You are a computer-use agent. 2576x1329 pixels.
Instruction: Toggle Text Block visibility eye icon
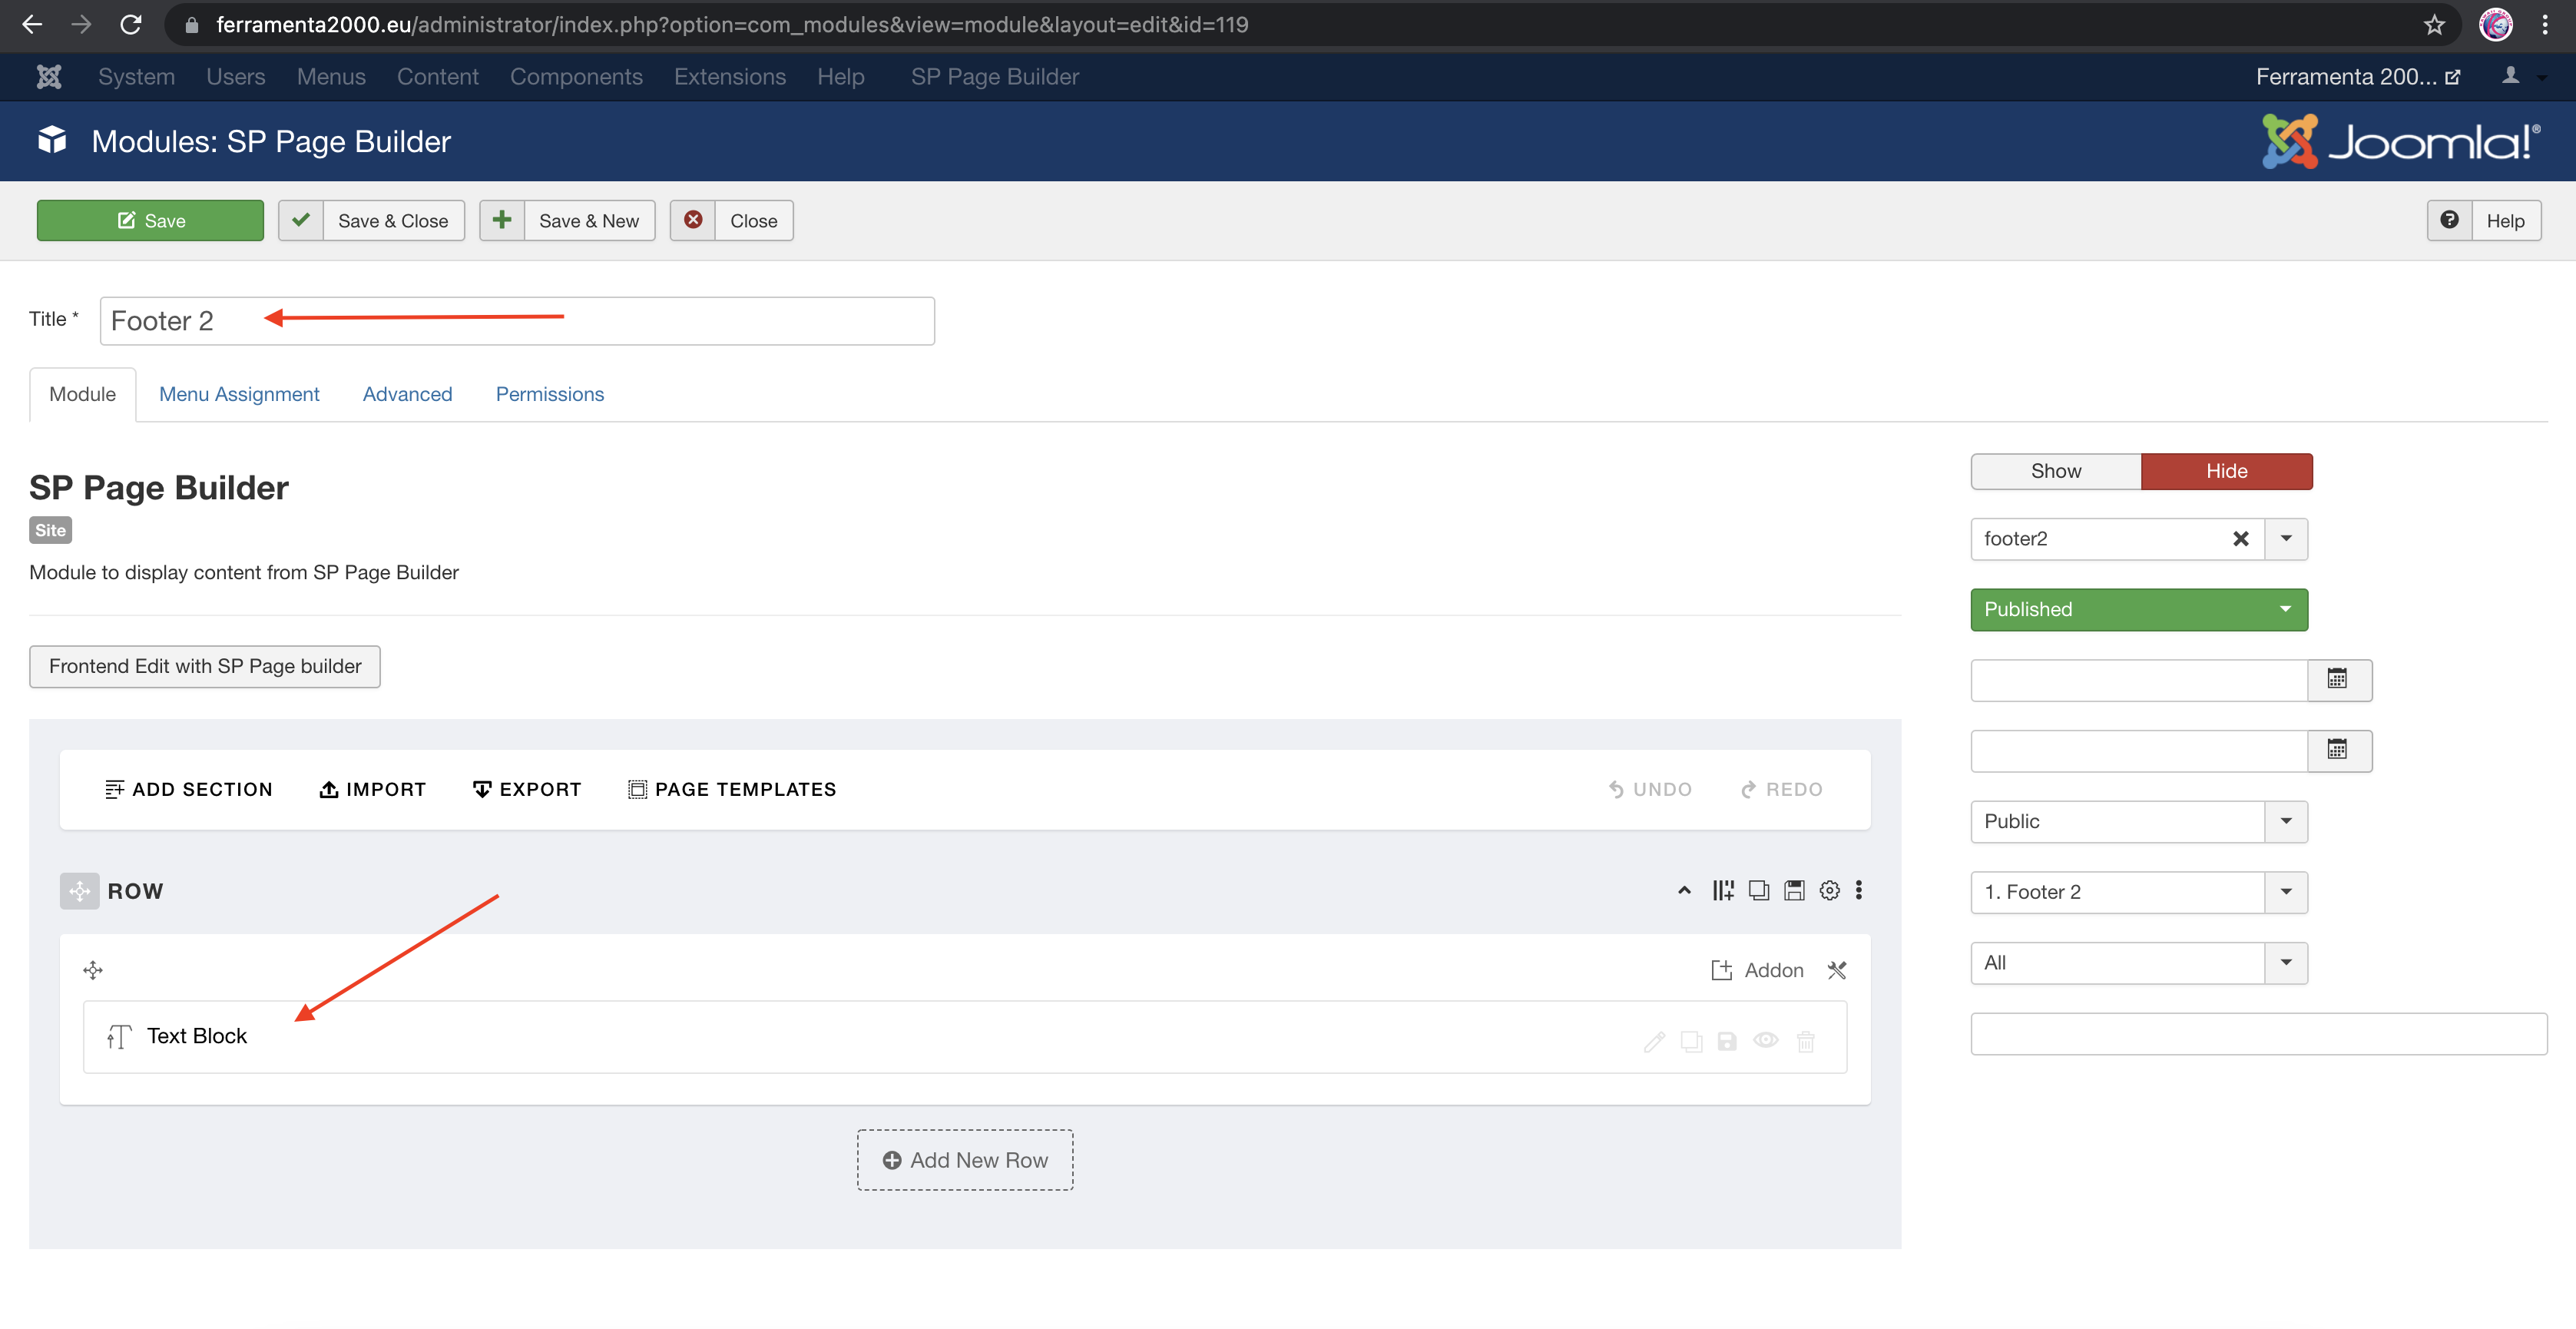(1766, 1041)
